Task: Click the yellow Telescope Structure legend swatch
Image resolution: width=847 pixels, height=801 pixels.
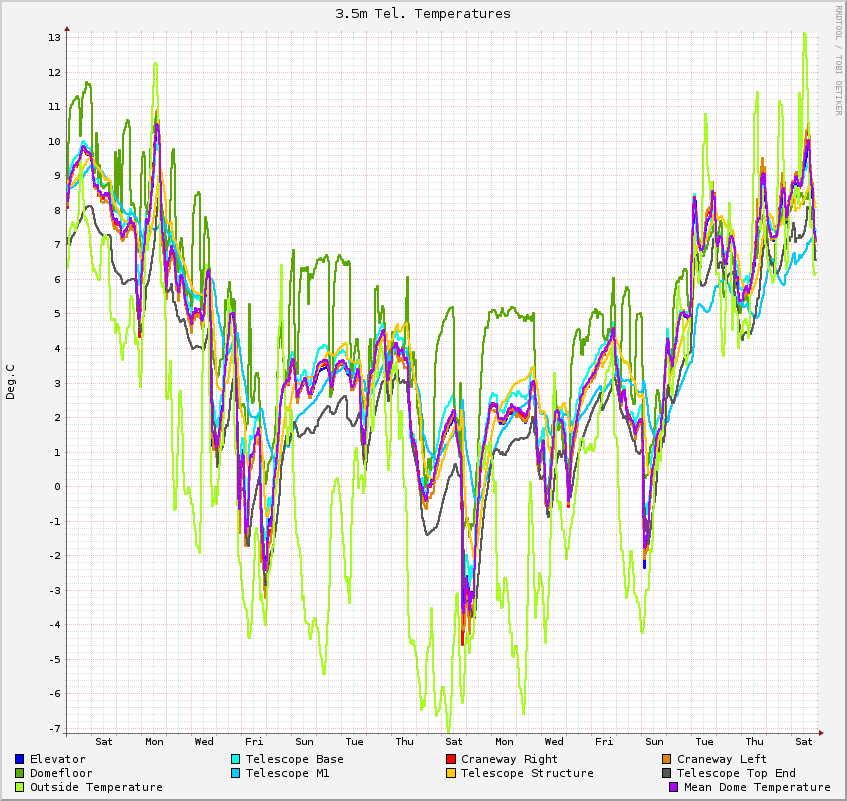Action: pos(452,773)
